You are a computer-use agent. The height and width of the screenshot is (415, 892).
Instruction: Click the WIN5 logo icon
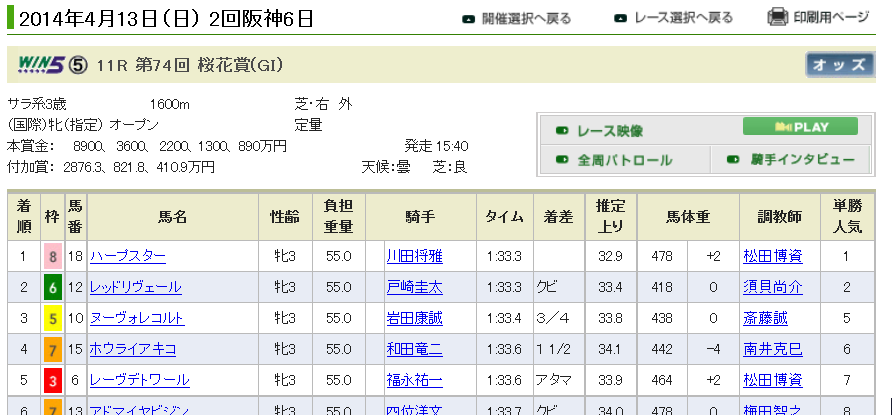coord(42,66)
